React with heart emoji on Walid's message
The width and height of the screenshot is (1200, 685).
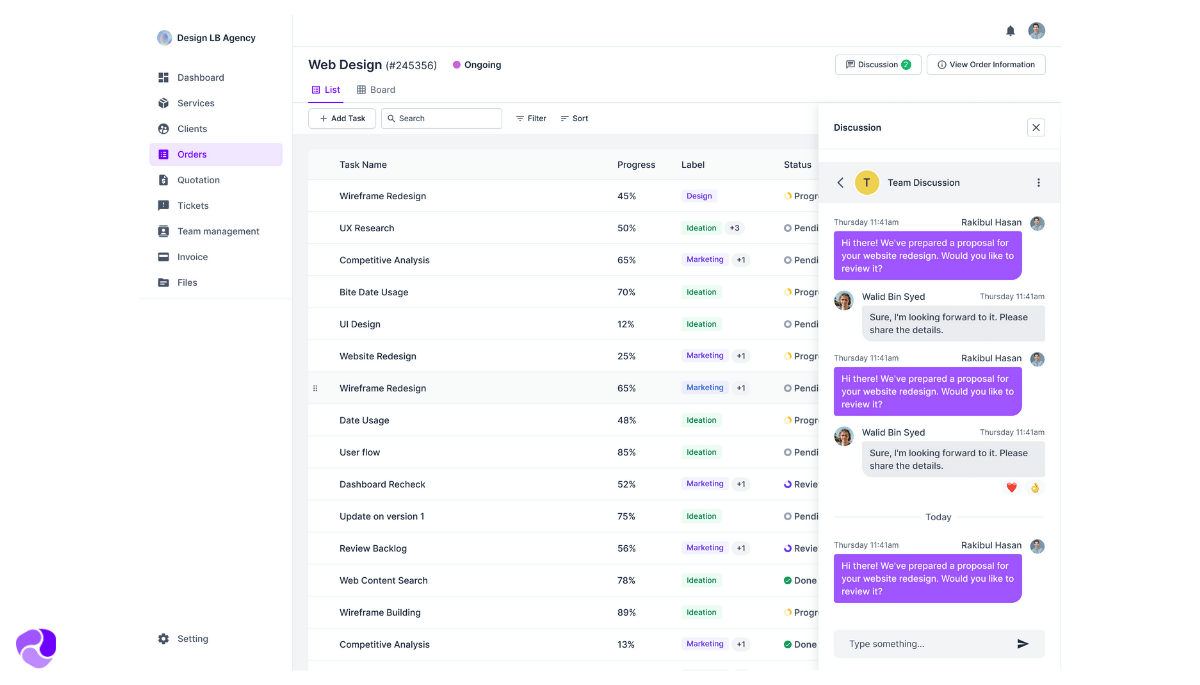pos(1011,488)
